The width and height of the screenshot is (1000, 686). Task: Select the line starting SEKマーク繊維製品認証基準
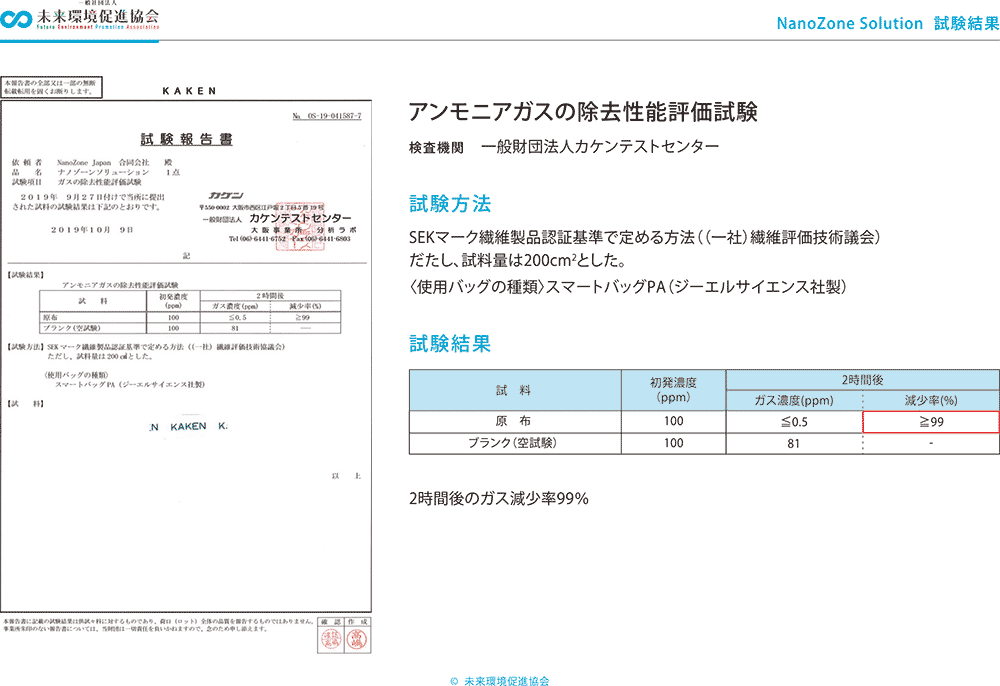pos(645,238)
